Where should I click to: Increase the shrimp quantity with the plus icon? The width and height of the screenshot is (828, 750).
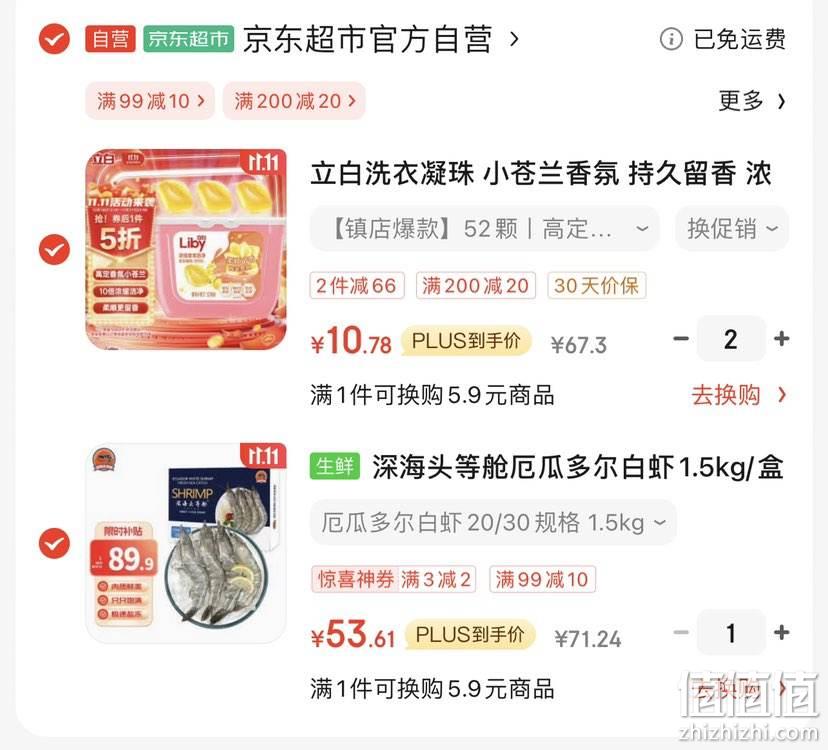[782, 632]
